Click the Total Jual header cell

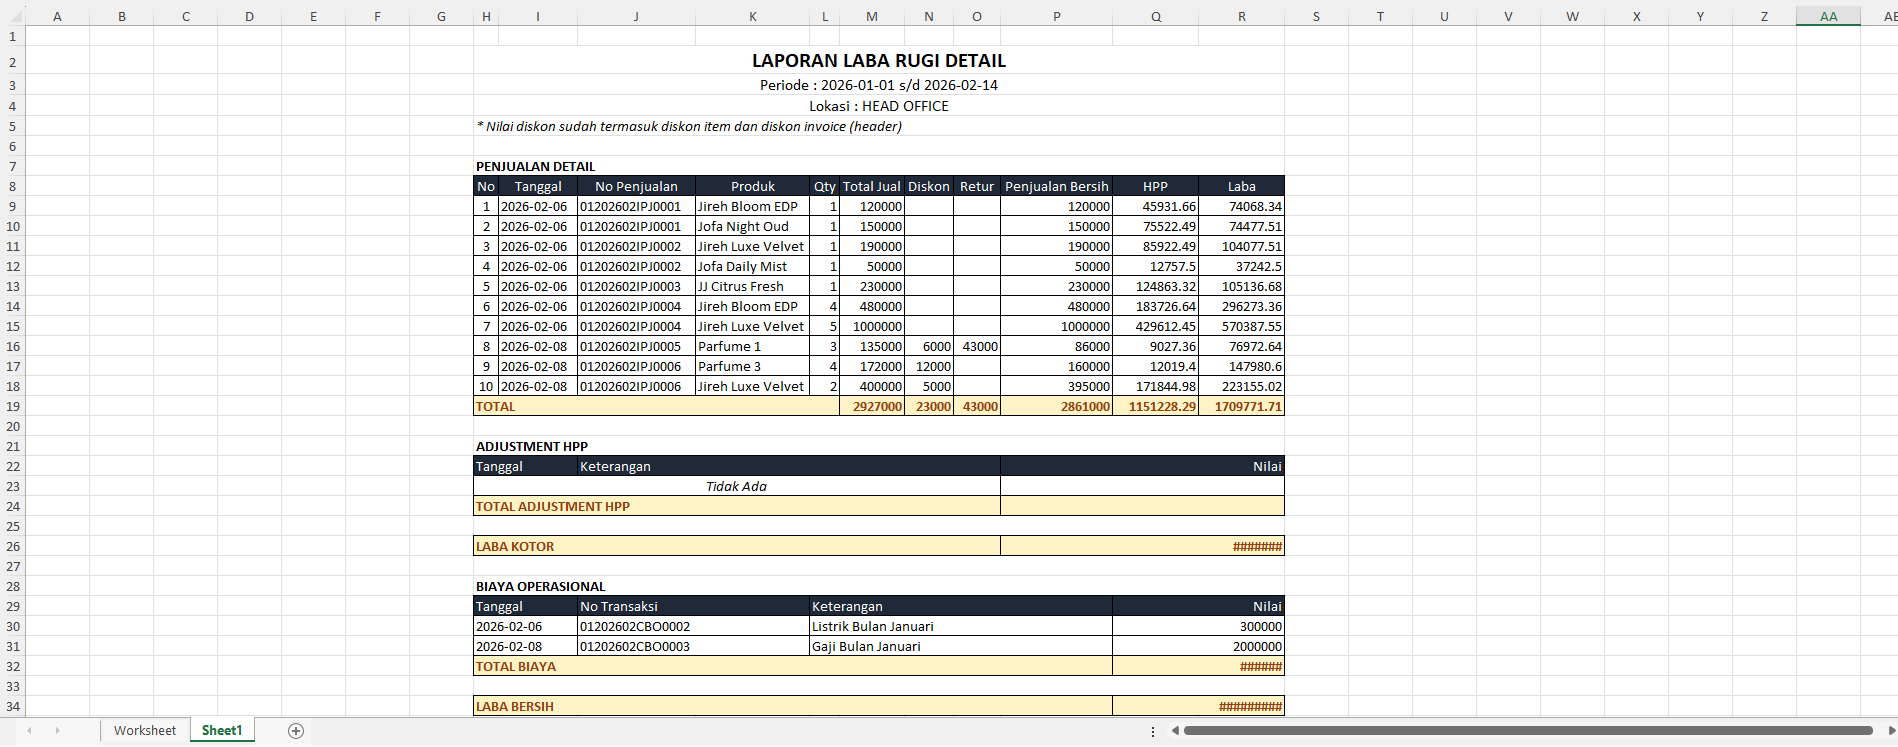(872, 186)
